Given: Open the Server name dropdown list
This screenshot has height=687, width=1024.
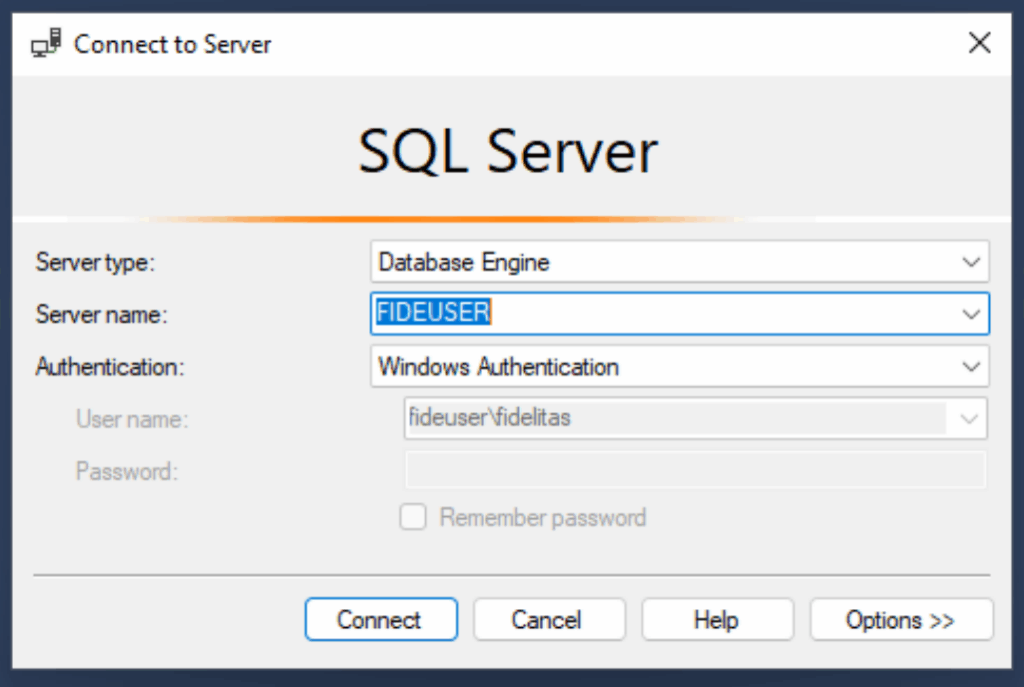Looking at the screenshot, I should (971, 314).
